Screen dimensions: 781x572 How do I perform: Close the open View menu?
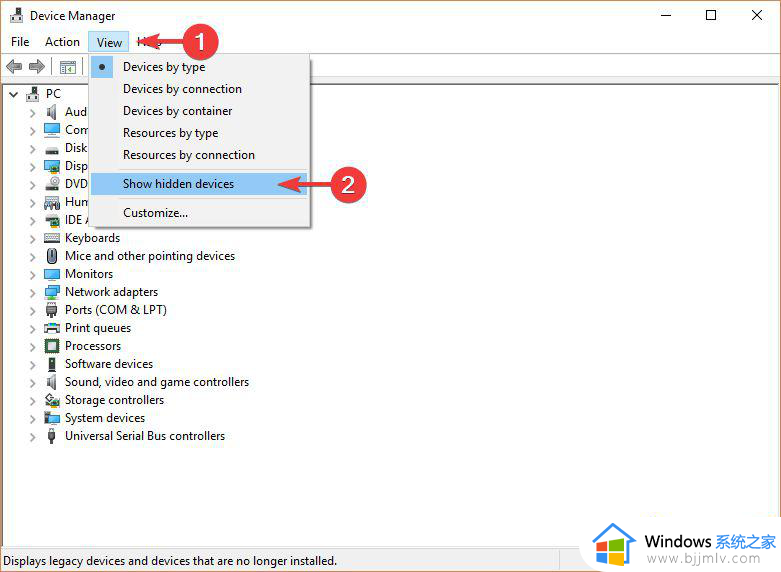click(x=109, y=42)
